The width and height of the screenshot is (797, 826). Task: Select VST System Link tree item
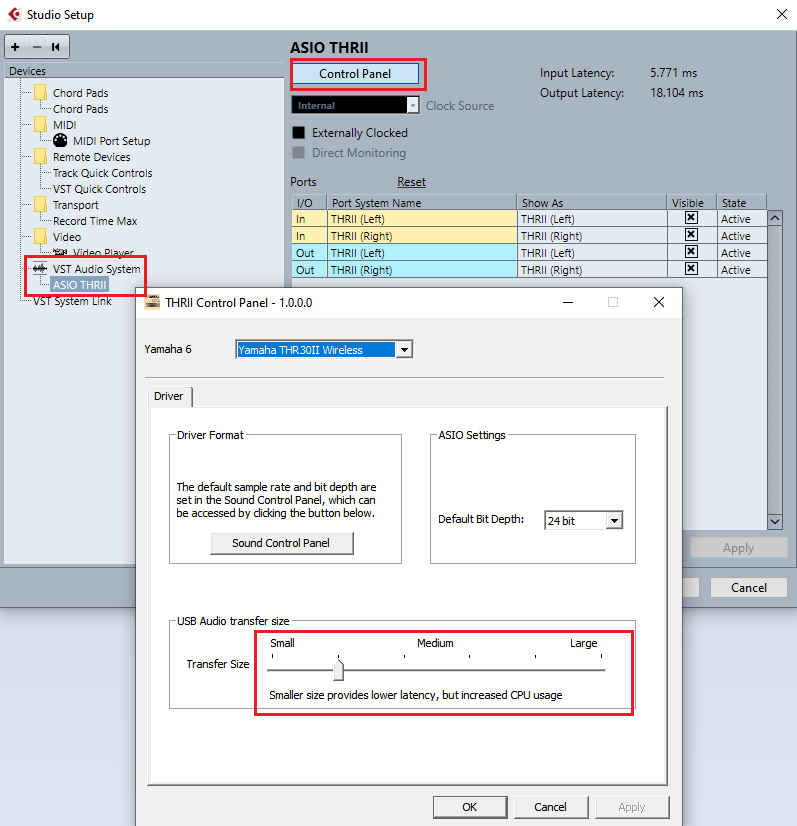[72, 301]
